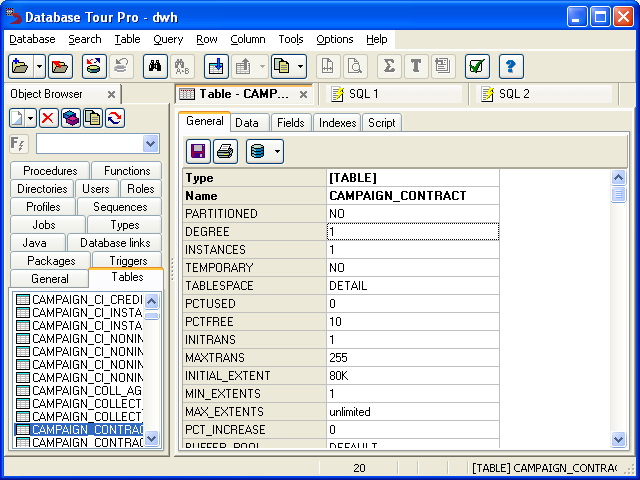The width and height of the screenshot is (640, 480).
Task: Open the Database menu
Action: 32,39
